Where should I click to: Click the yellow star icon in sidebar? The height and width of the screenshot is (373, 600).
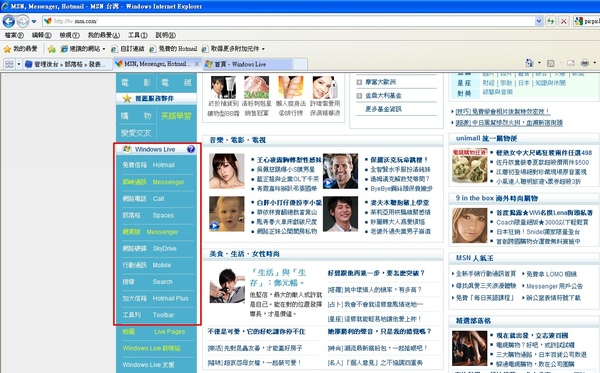pyautogui.click(x=127, y=98)
